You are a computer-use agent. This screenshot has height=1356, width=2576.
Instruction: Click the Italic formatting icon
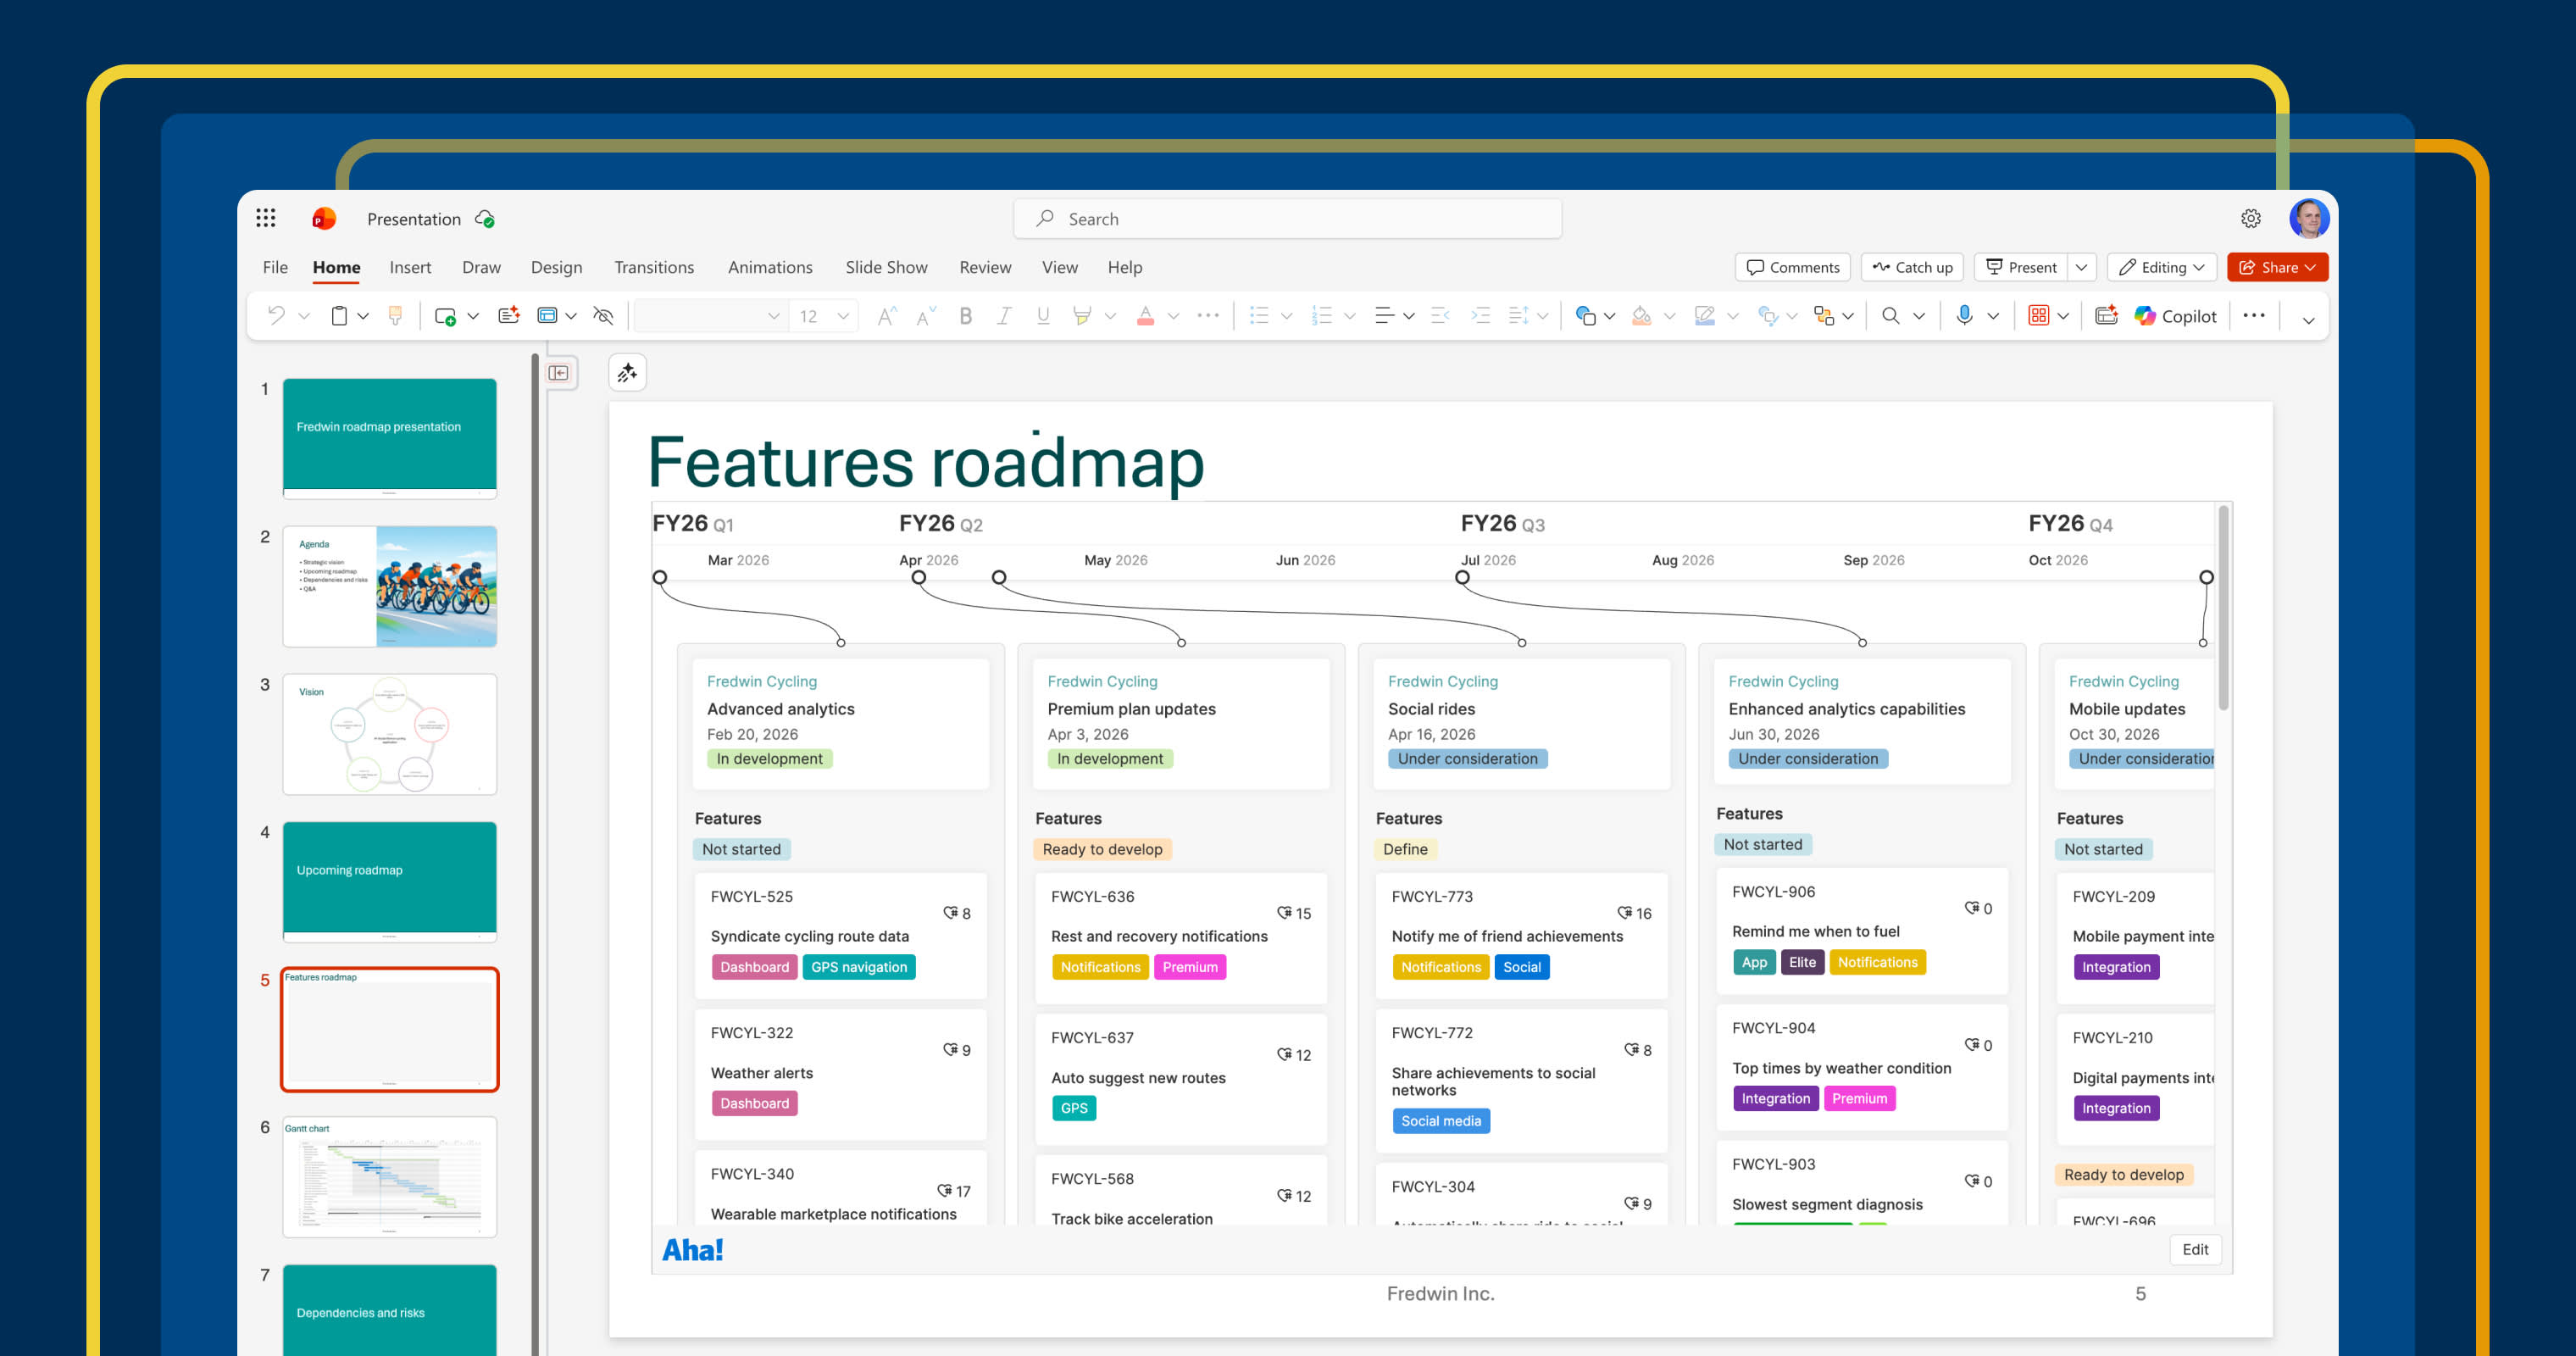[1003, 315]
